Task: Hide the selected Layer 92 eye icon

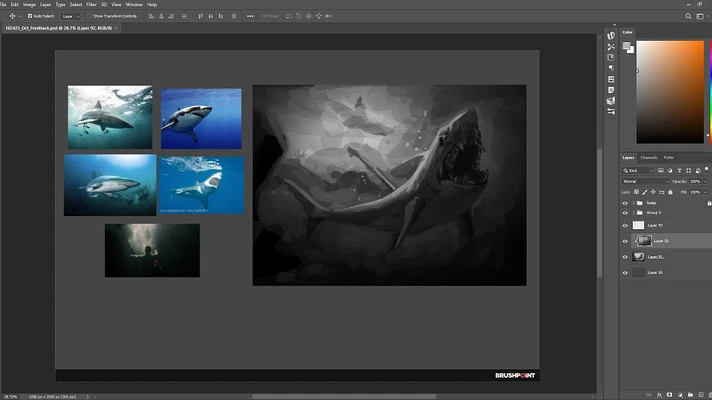Action: 625,241
